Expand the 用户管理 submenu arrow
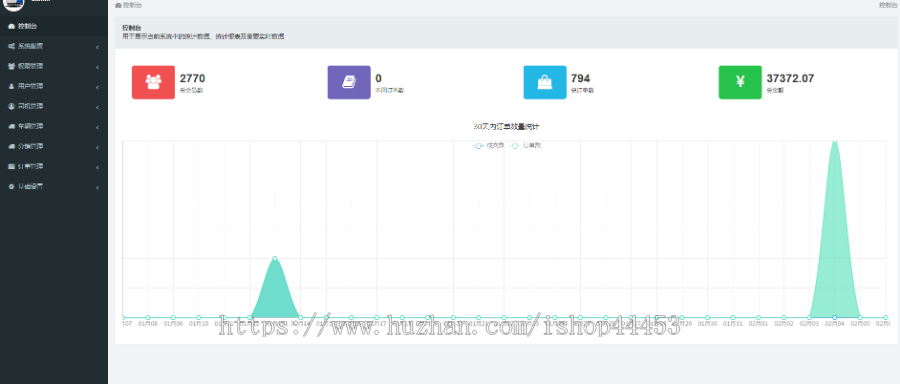This screenshot has width=900, height=384. 98,87
